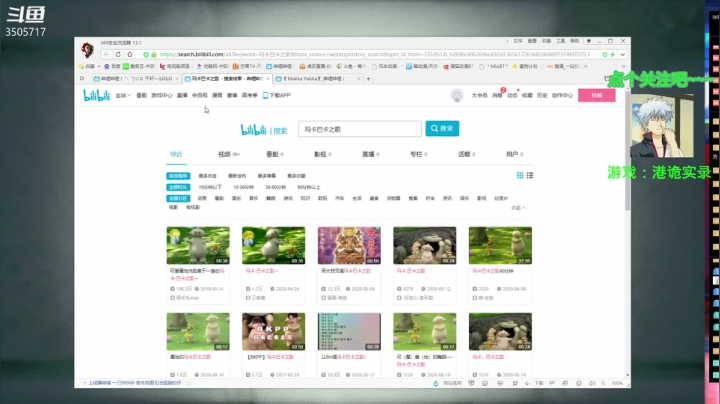Viewport: 720px width, 404px height.
Task: Sort results by 最多点击
Action: [x=207, y=176]
